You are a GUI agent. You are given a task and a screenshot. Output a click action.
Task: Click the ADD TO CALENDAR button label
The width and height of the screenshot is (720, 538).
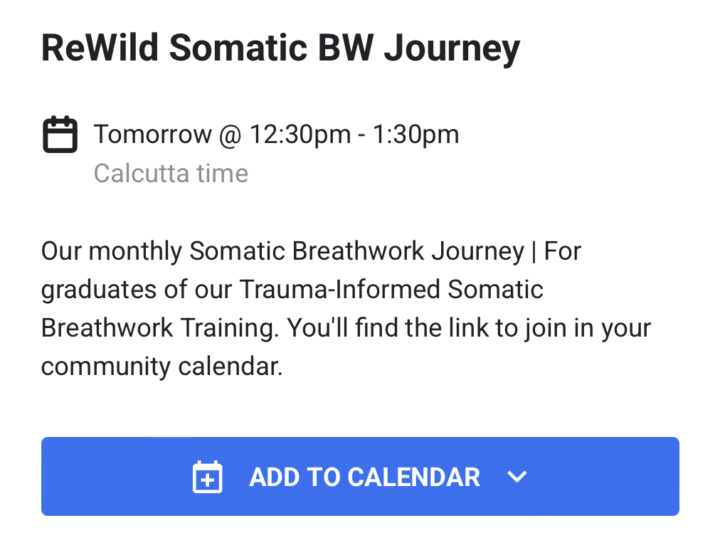[x=365, y=477]
